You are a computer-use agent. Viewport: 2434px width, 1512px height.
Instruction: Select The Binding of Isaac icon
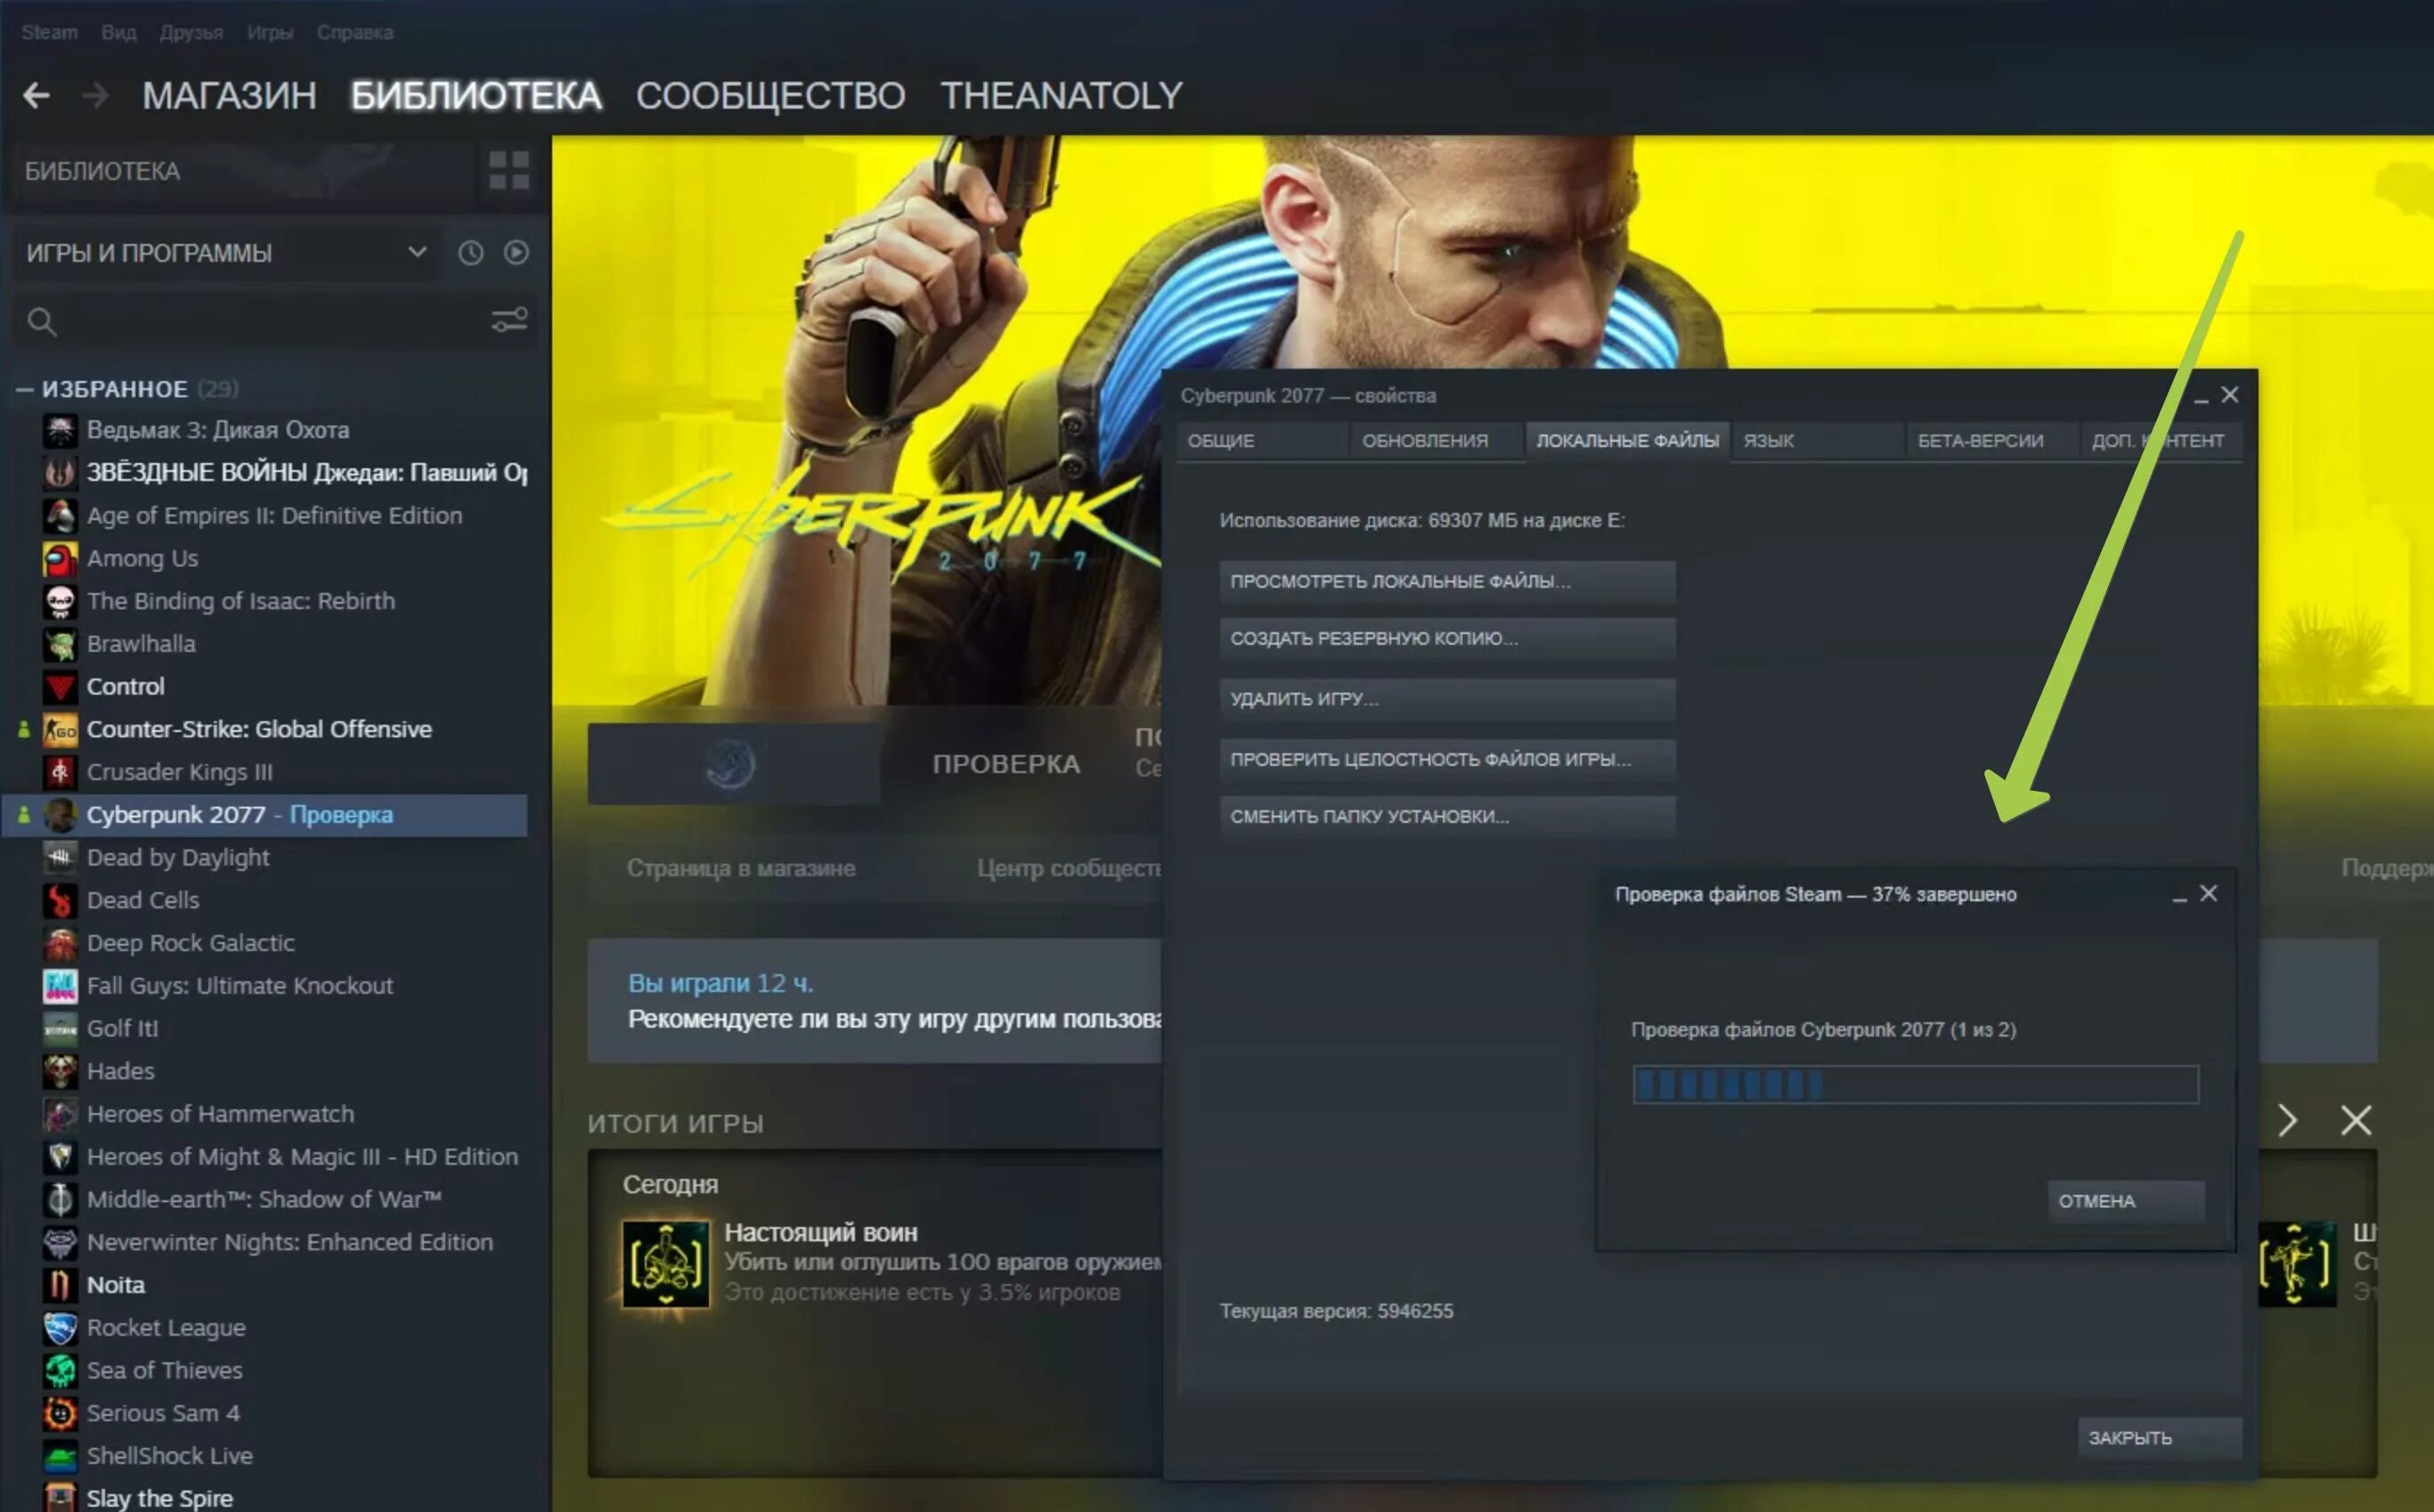tap(60, 601)
